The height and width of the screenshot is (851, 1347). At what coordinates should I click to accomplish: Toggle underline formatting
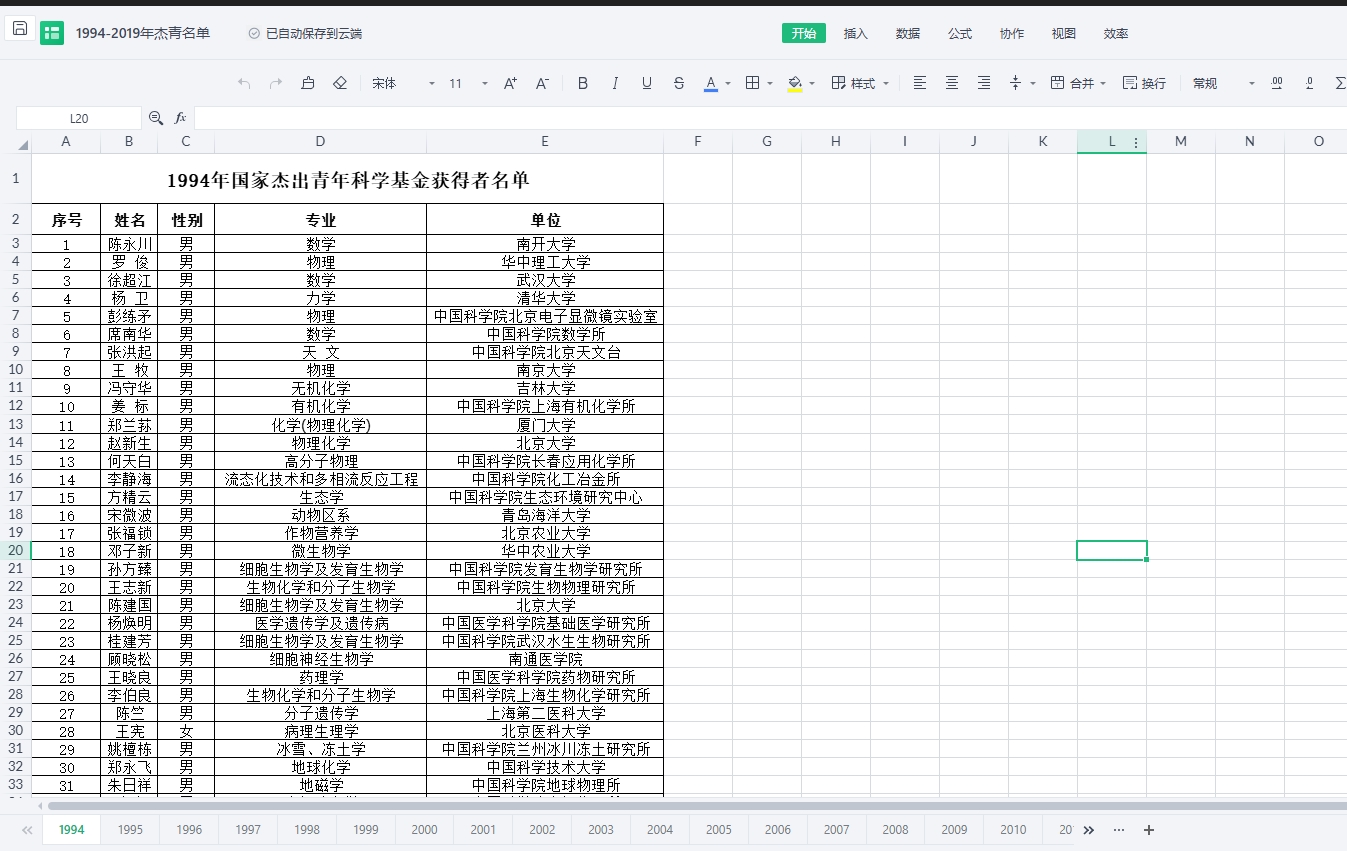647,83
